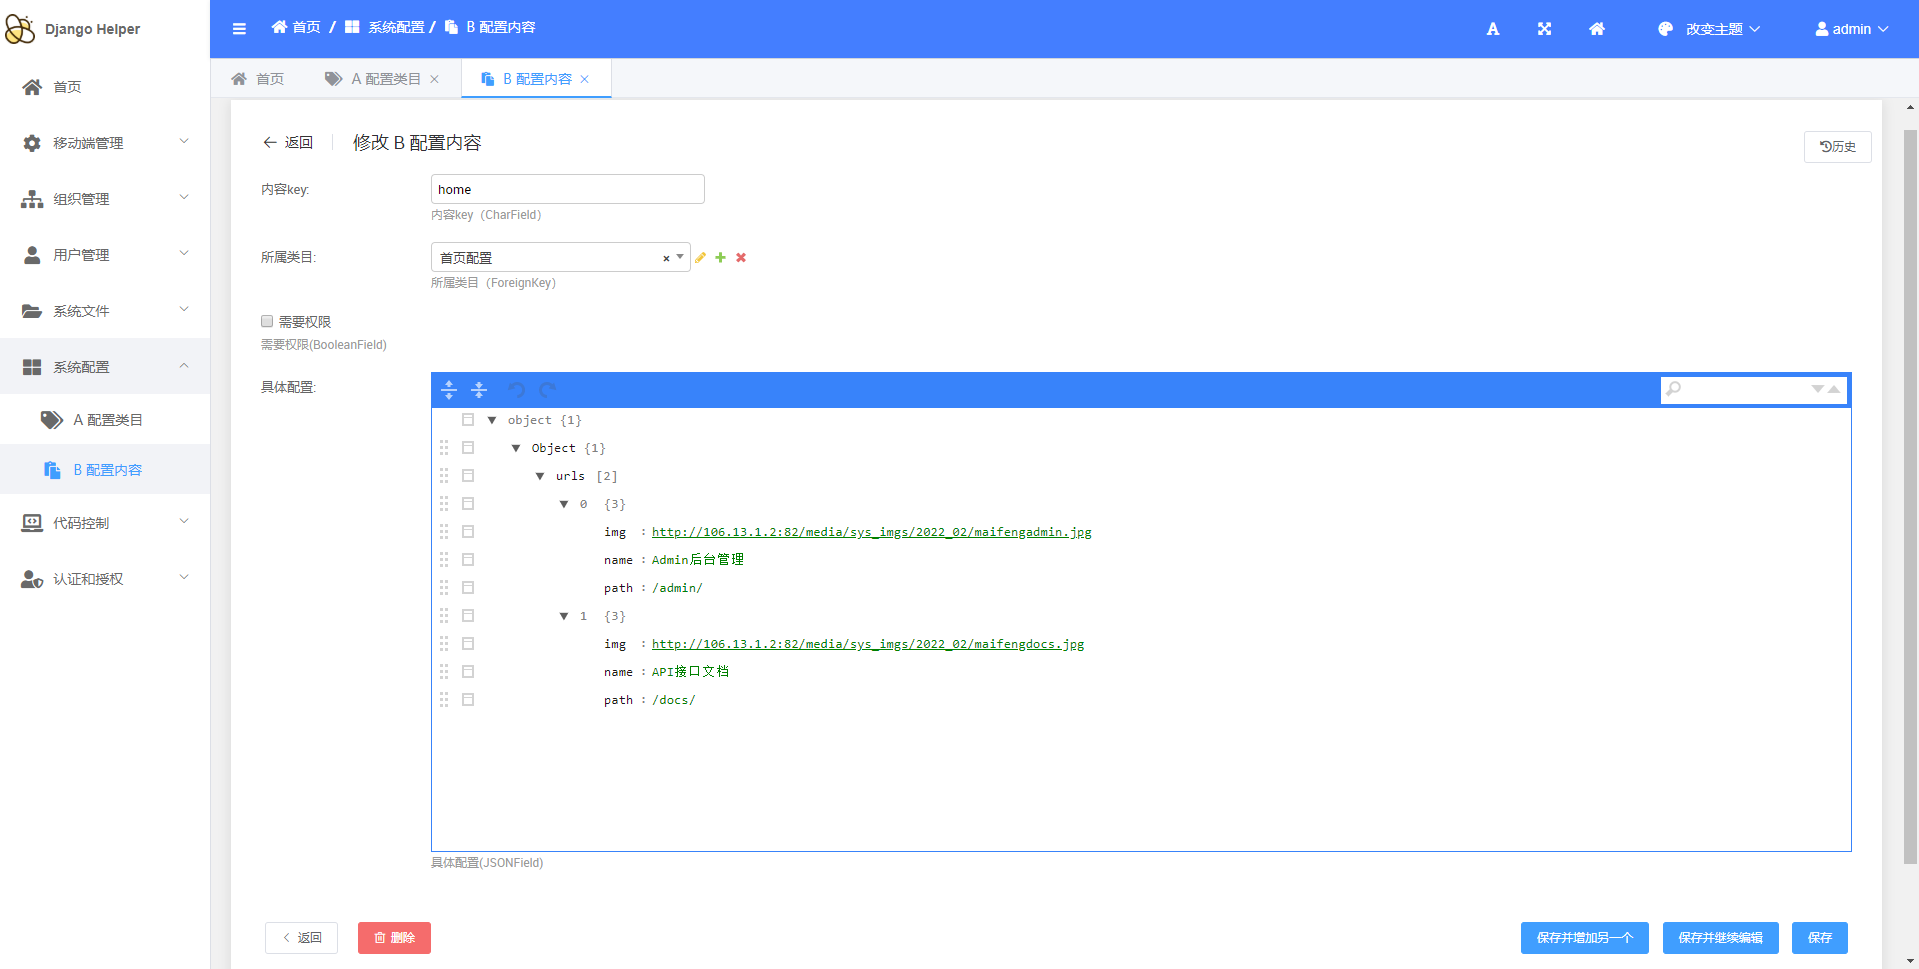
Task: Click the 内容key text input field
Action: coord(567,190)
